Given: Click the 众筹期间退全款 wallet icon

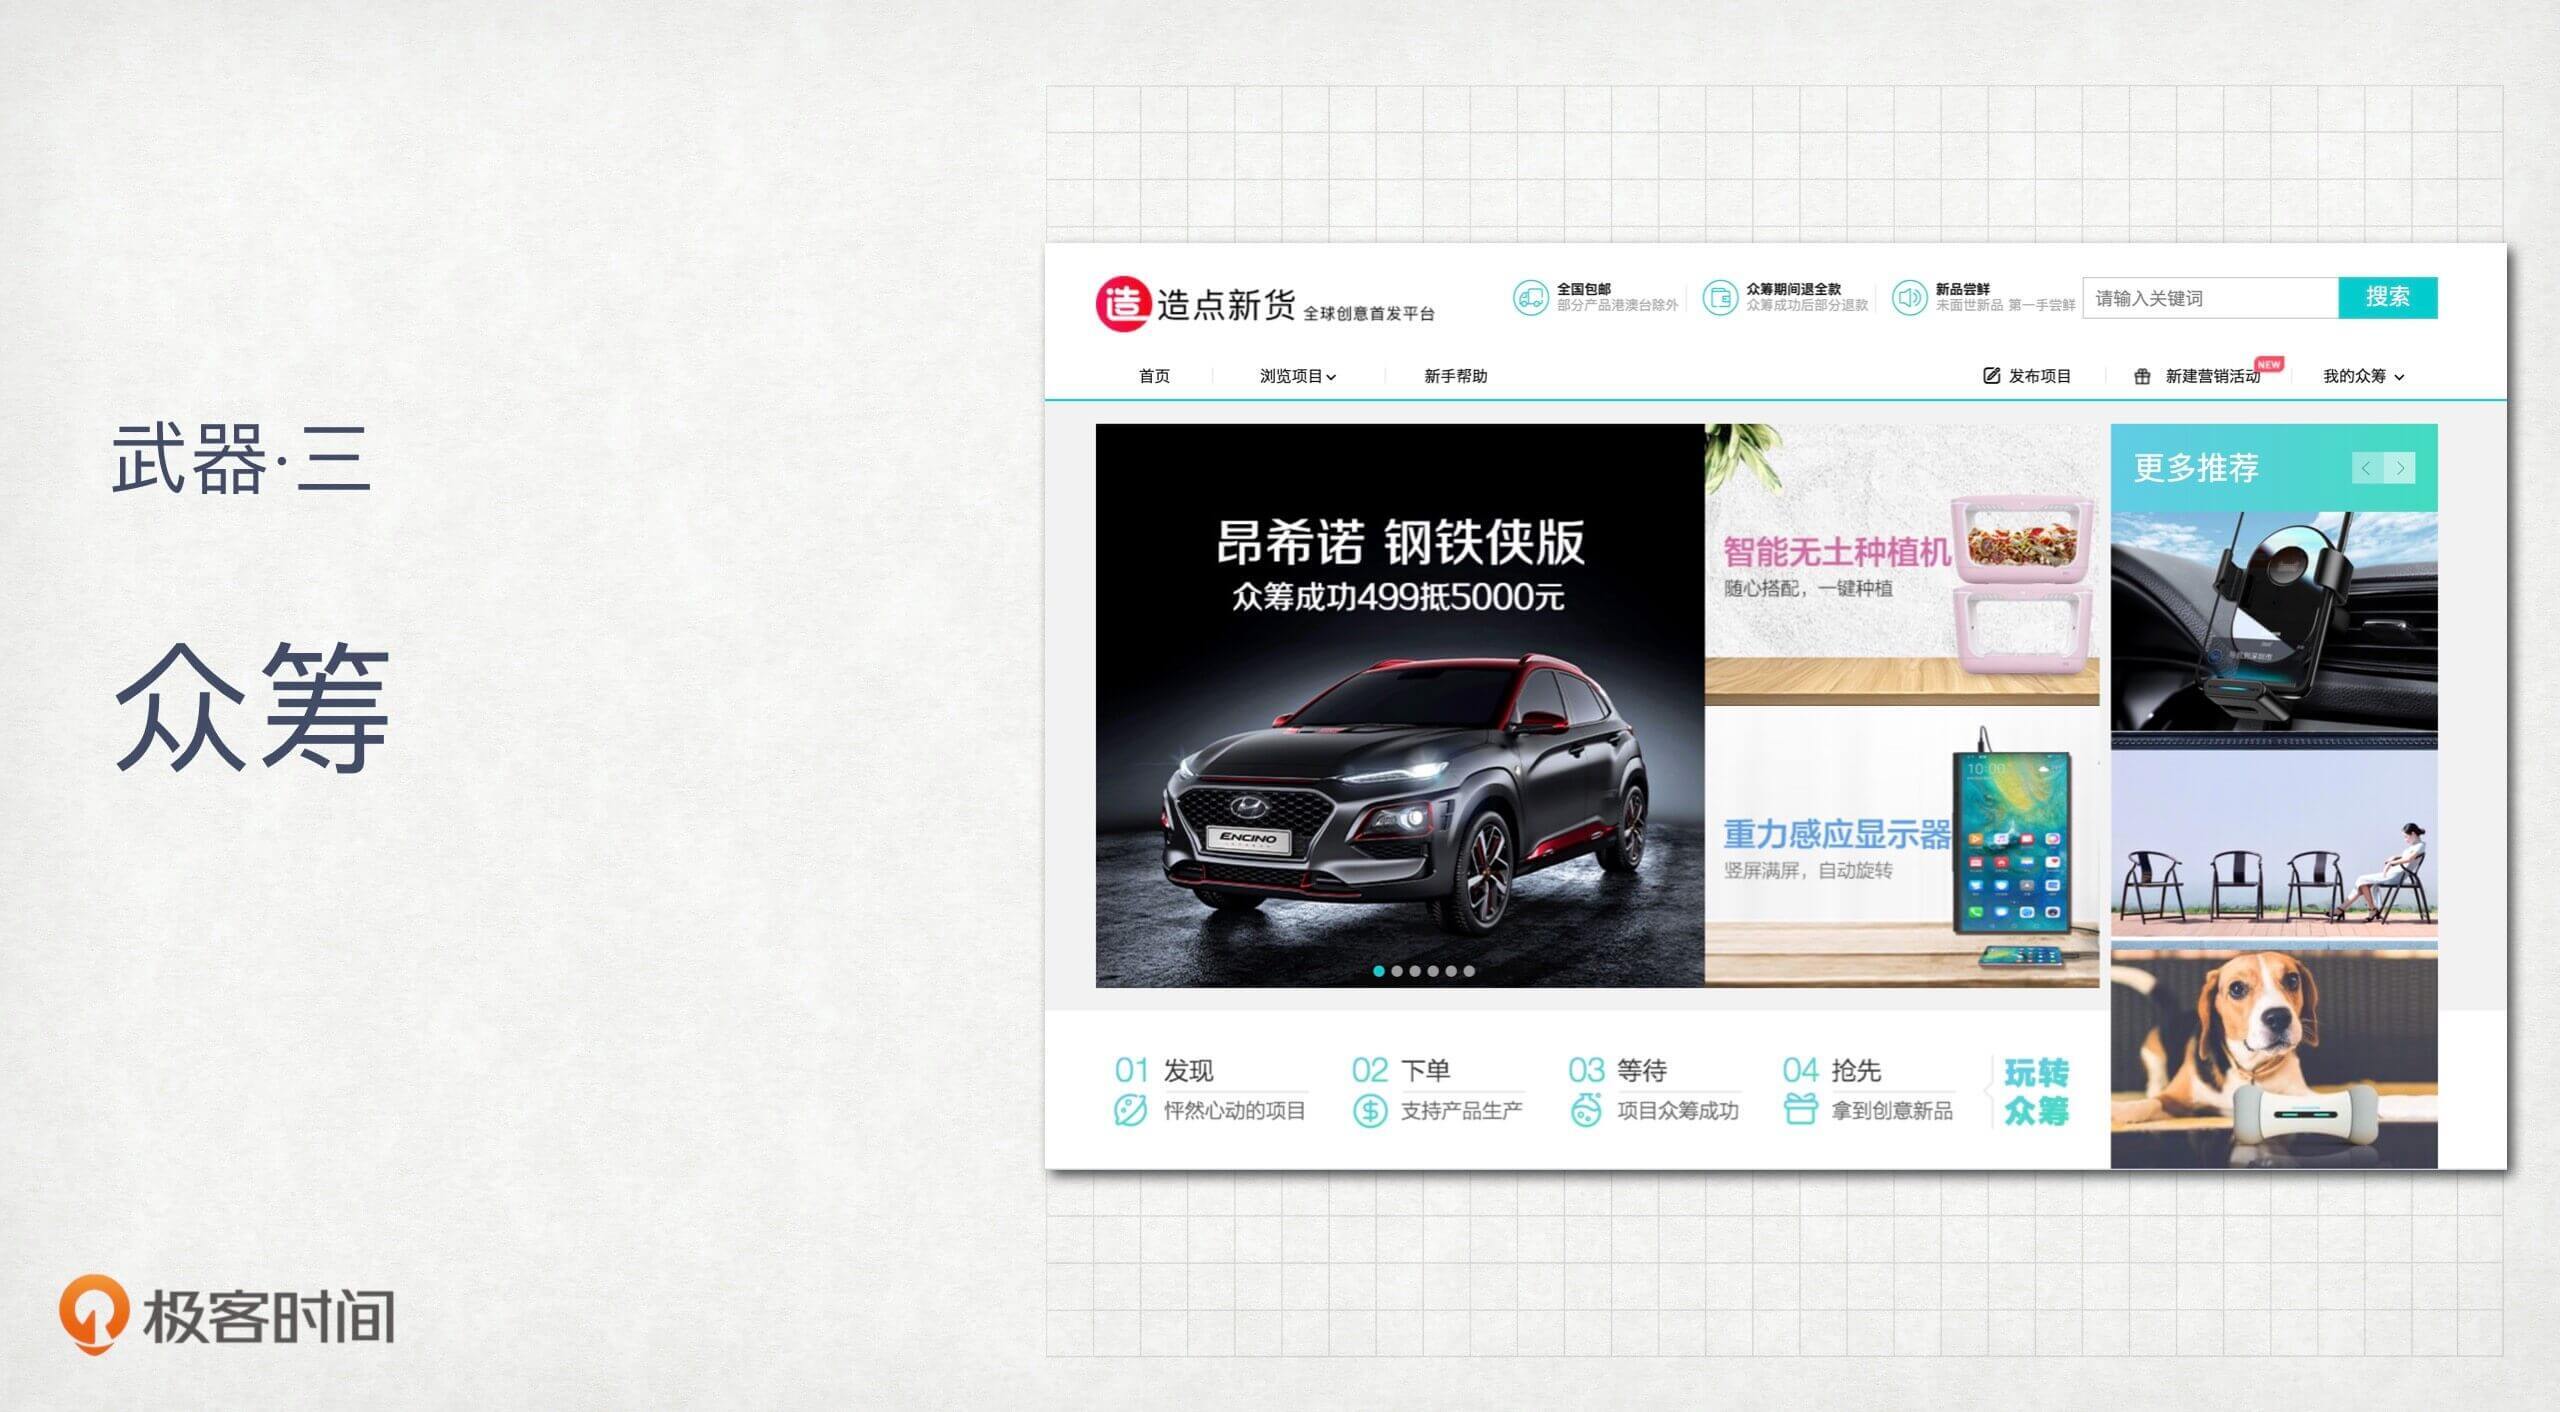Looking at the screenshot, I should [1719, 298].
